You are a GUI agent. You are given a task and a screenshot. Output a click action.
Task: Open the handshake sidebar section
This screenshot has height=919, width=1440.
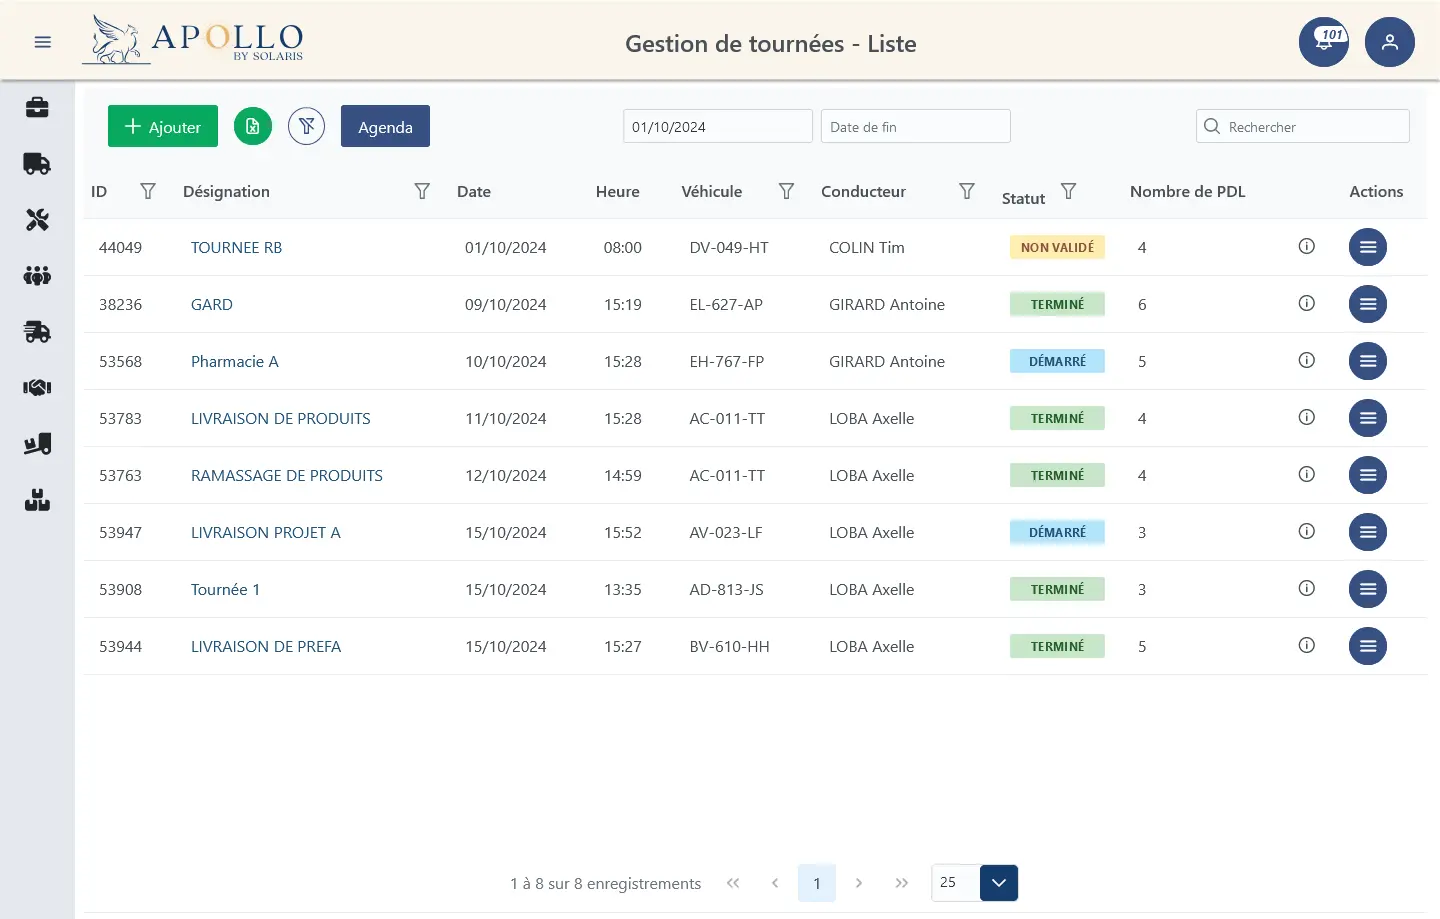(x=37, y=388)
